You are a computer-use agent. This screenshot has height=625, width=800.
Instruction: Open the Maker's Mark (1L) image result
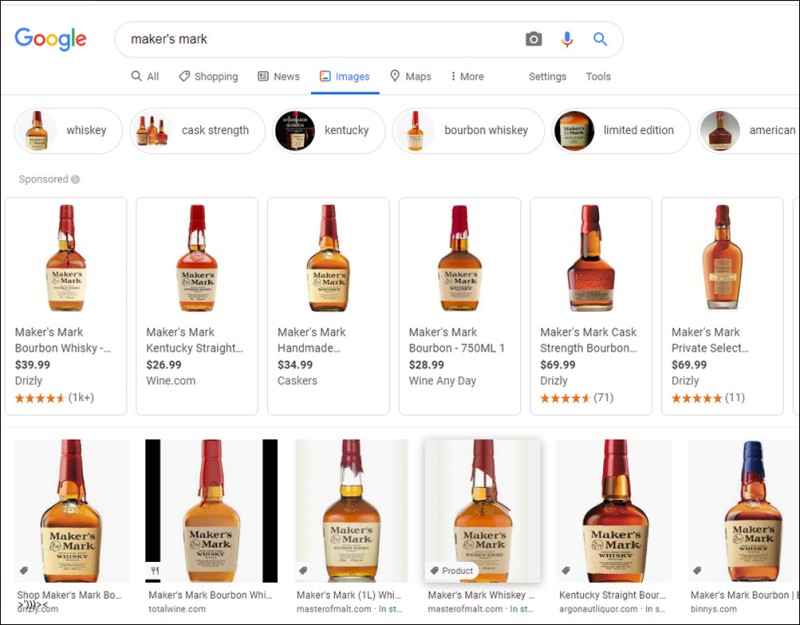(x=352, y=511)
